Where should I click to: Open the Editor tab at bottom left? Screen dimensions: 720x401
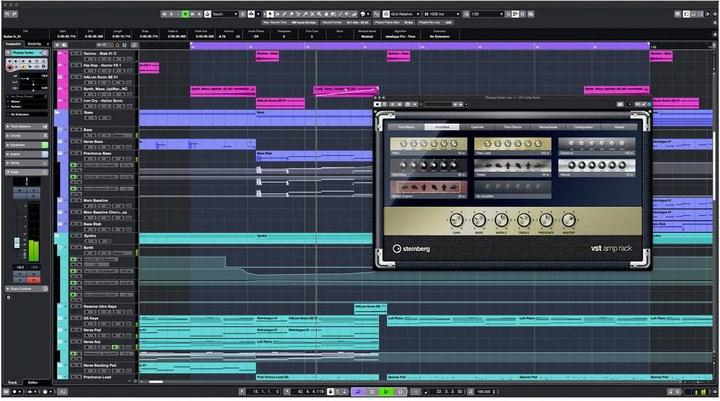[33, 382]
